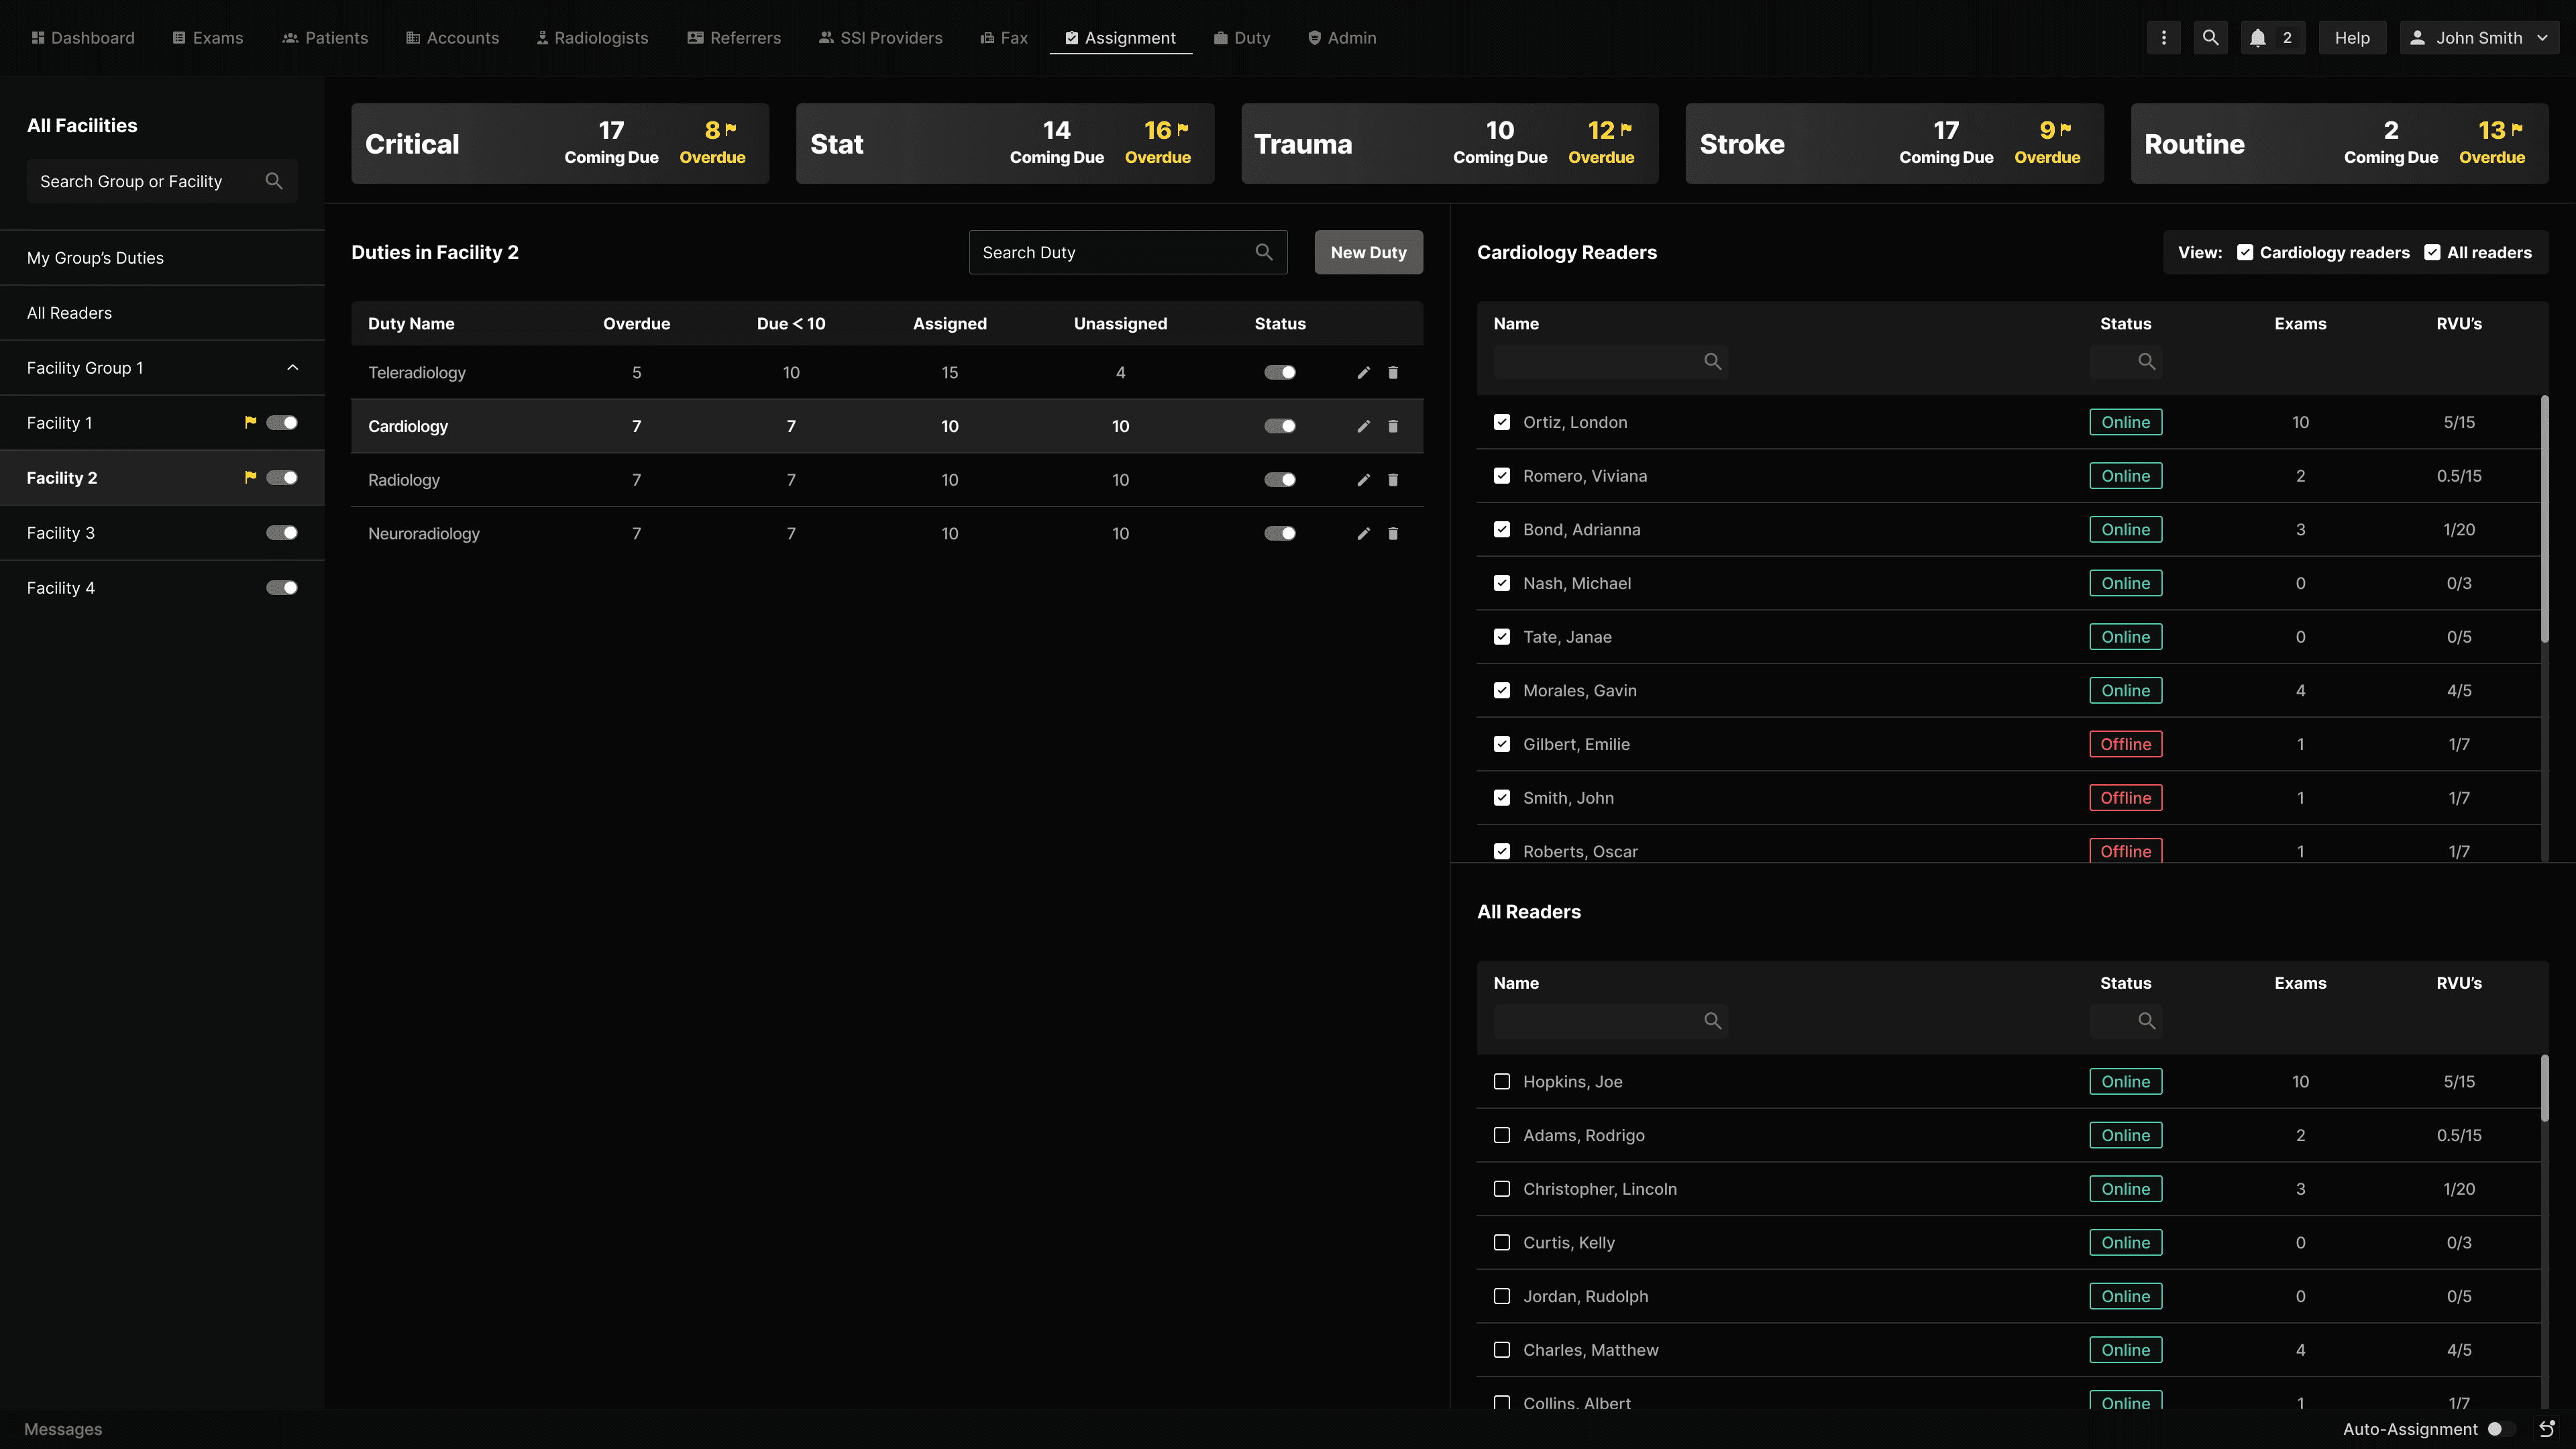Click the top bar search magnifier icon
This screenshot has width=2576, height=1449.
tap(2211, 38)
